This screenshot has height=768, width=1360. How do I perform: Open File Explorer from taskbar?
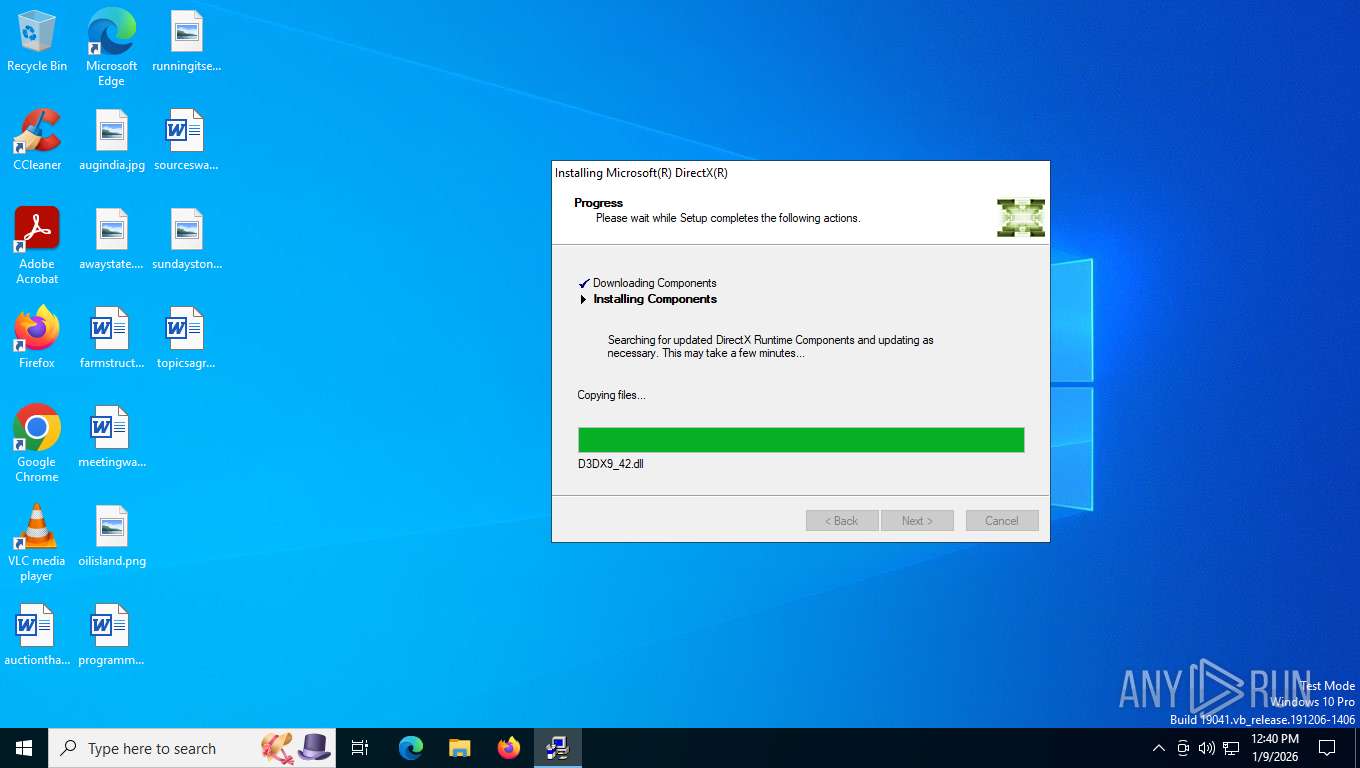tap(460, 748)
